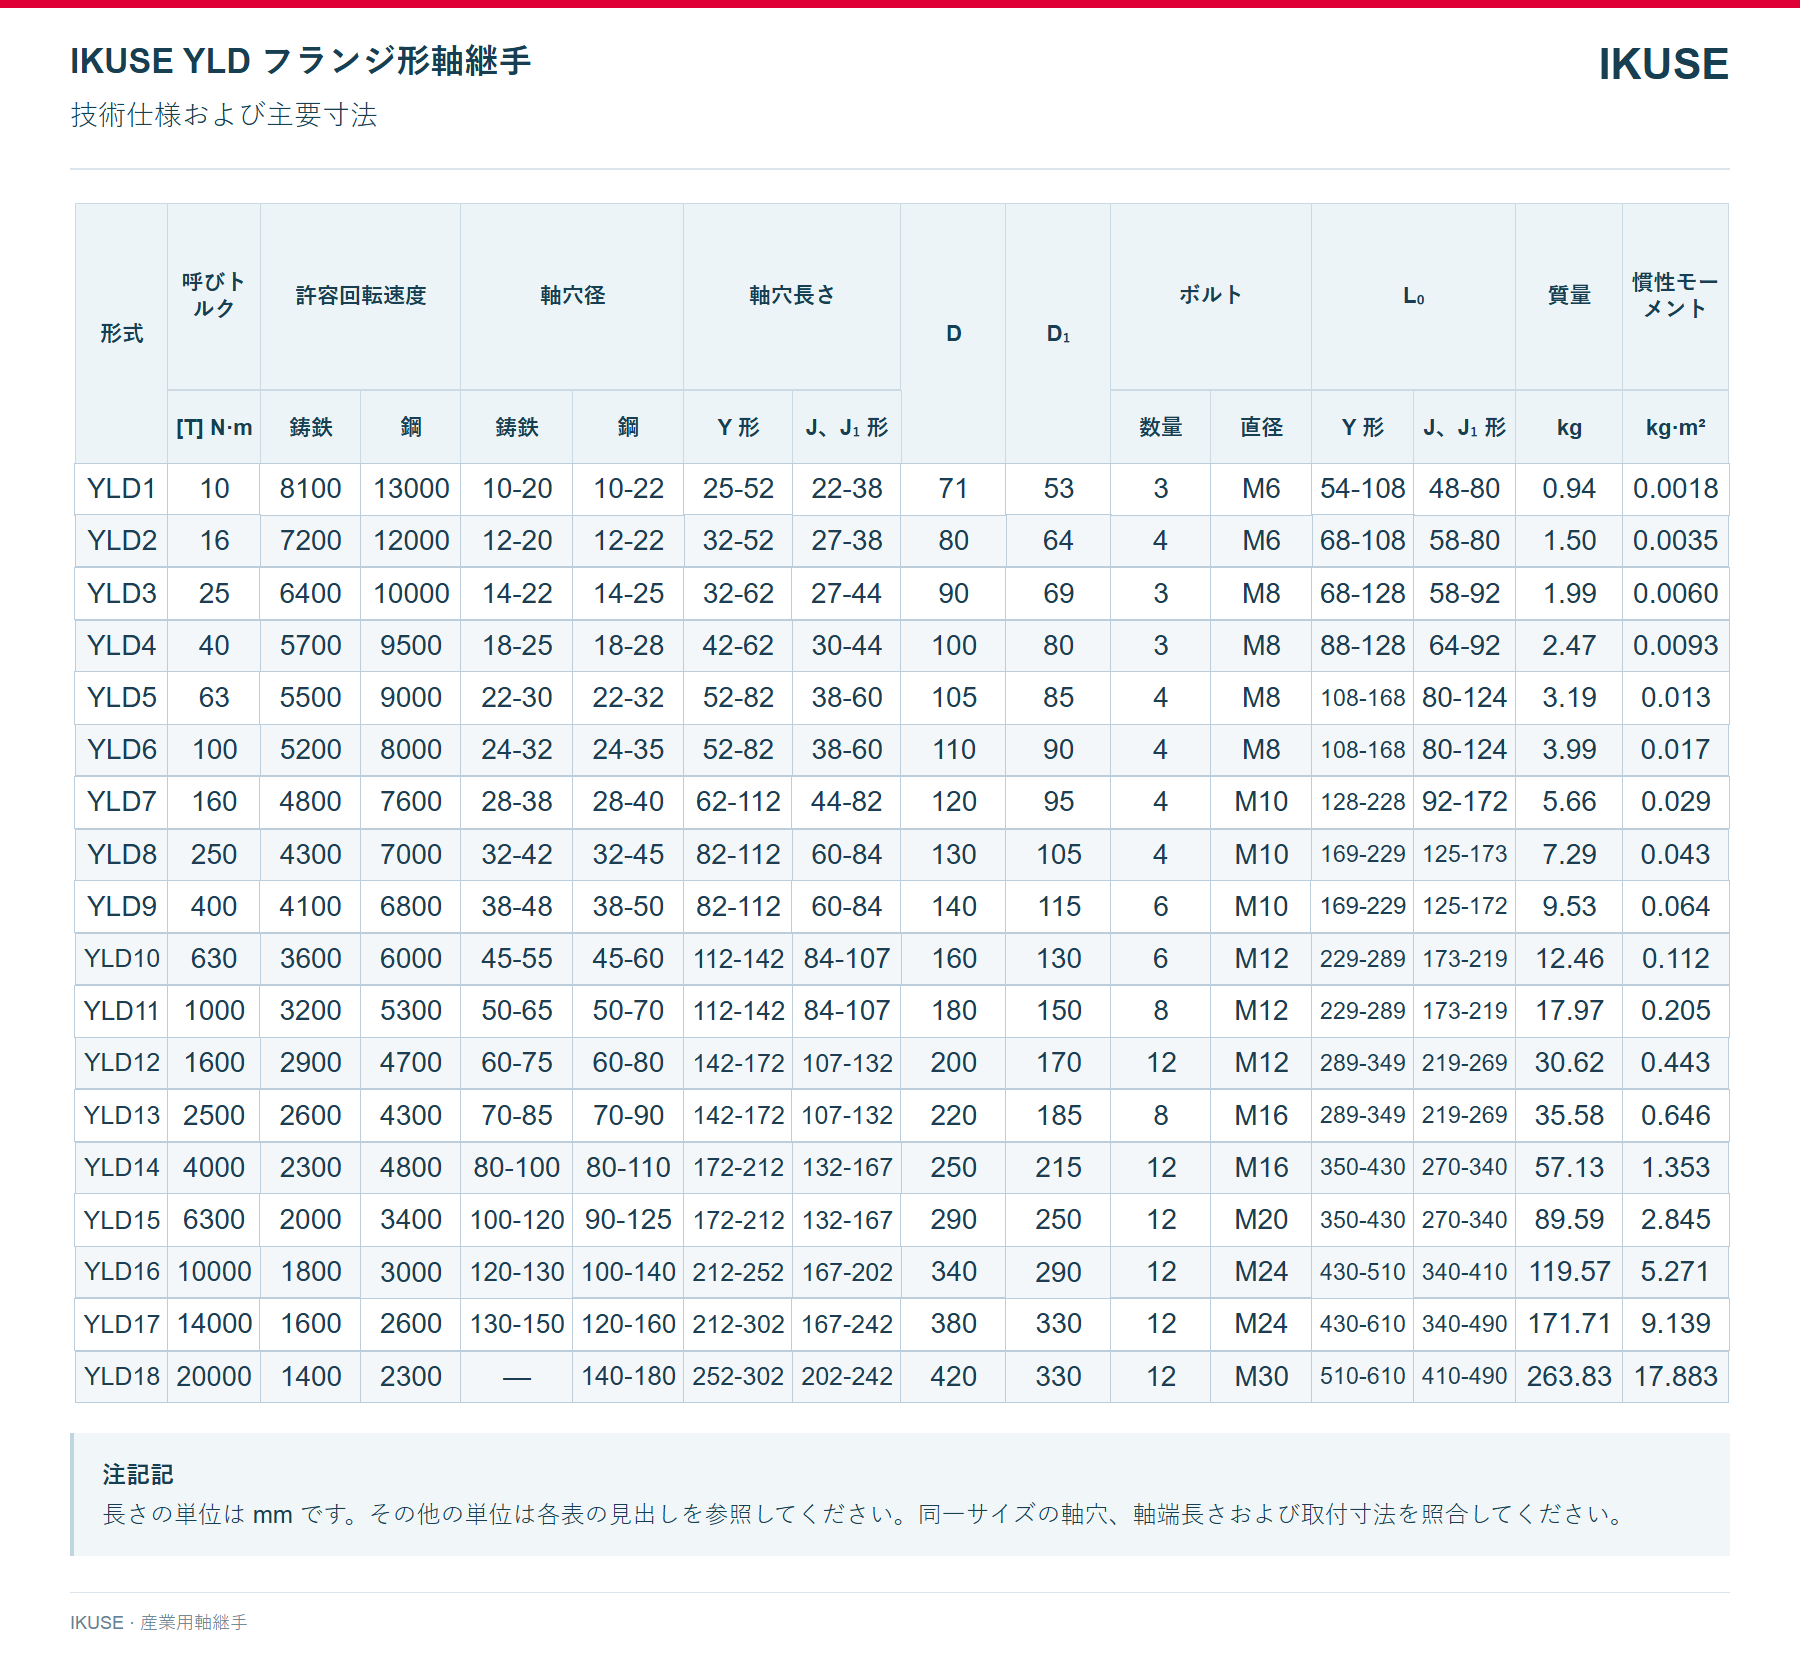1800x1670 pixels.
Task: Click the D₁ value '185' in YLD13 row
Action: pyautogui.click(x=1059, y=1115)
